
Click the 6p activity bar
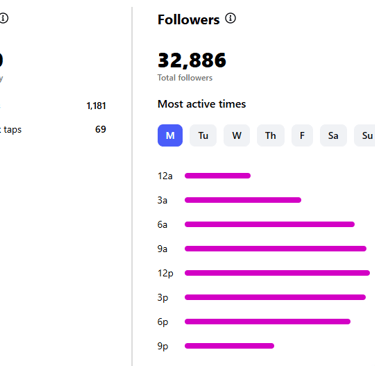pyautogui.click(x=268, y=322)
